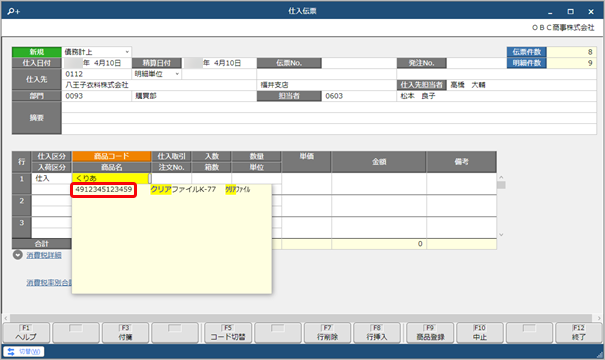Viewport: 605px width, 360px height.
Task: Click F1 ヘルプ function button
Action: pos(26,333)
